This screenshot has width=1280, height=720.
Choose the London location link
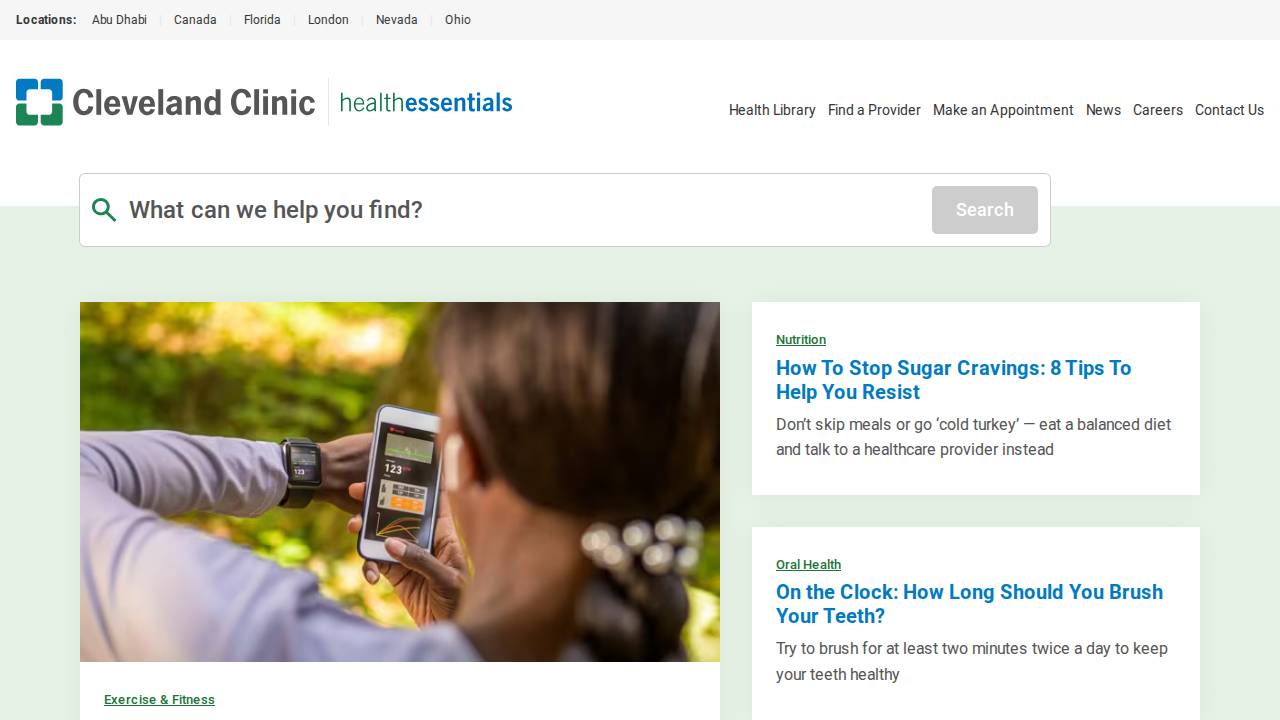pyautogui.click(x=328, y=20)
